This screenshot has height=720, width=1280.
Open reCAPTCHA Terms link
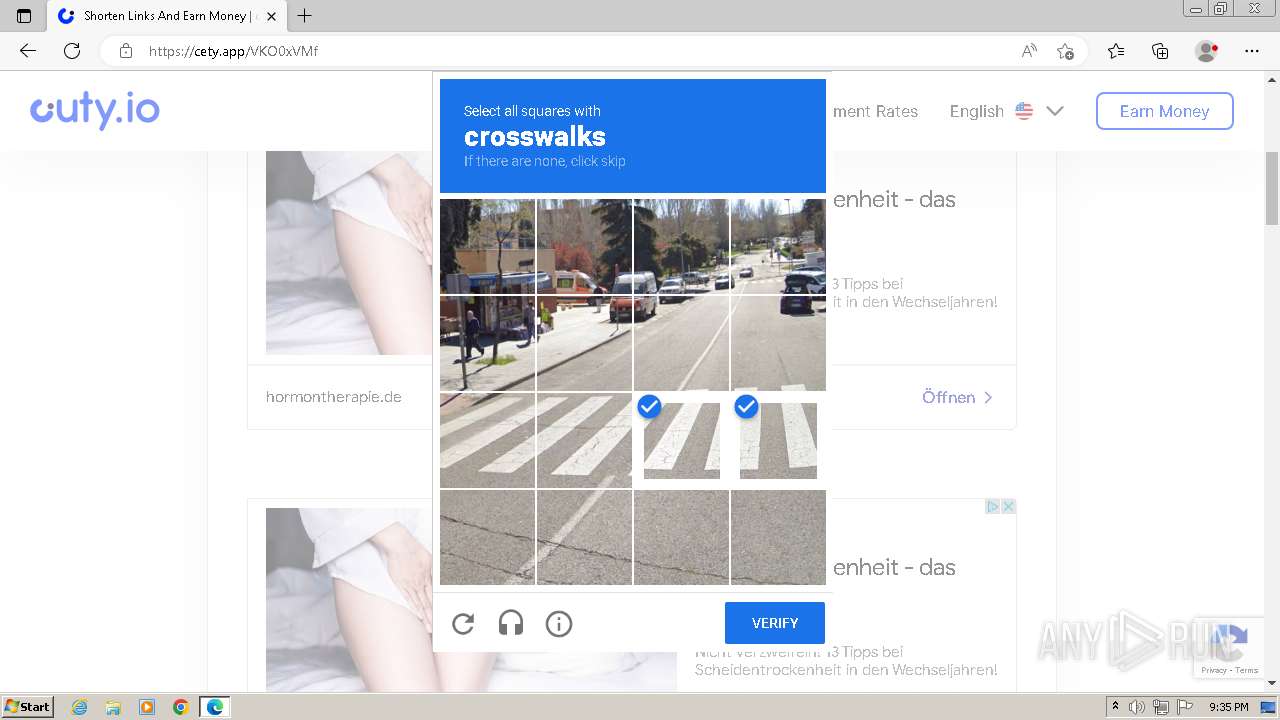point(1247,670)
